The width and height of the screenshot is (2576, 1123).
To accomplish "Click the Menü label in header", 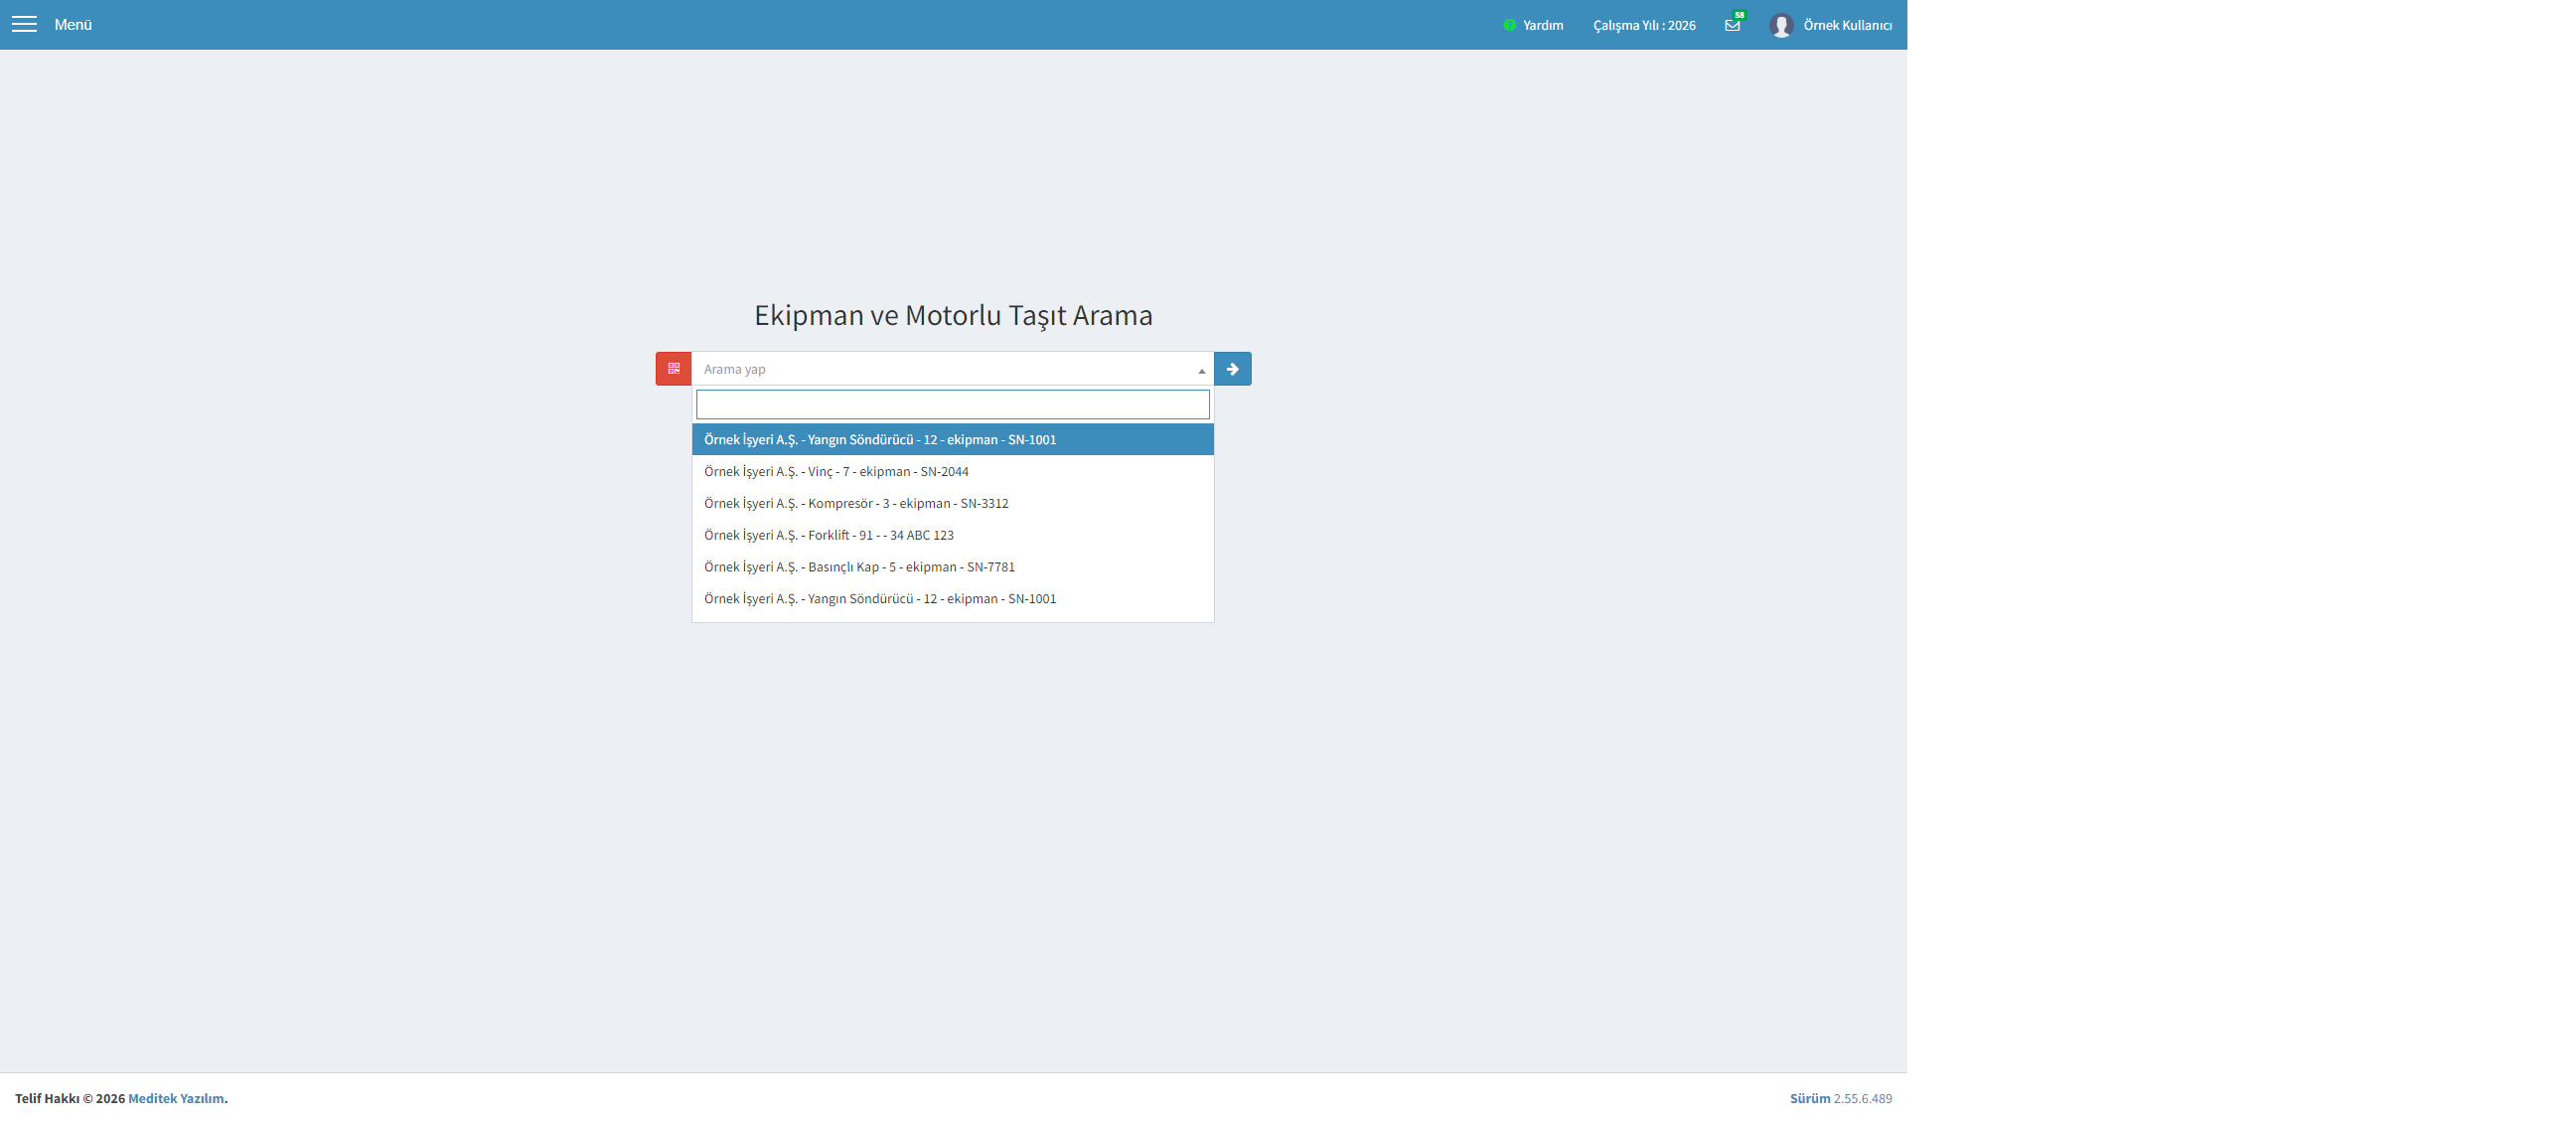I will point(73,24).
